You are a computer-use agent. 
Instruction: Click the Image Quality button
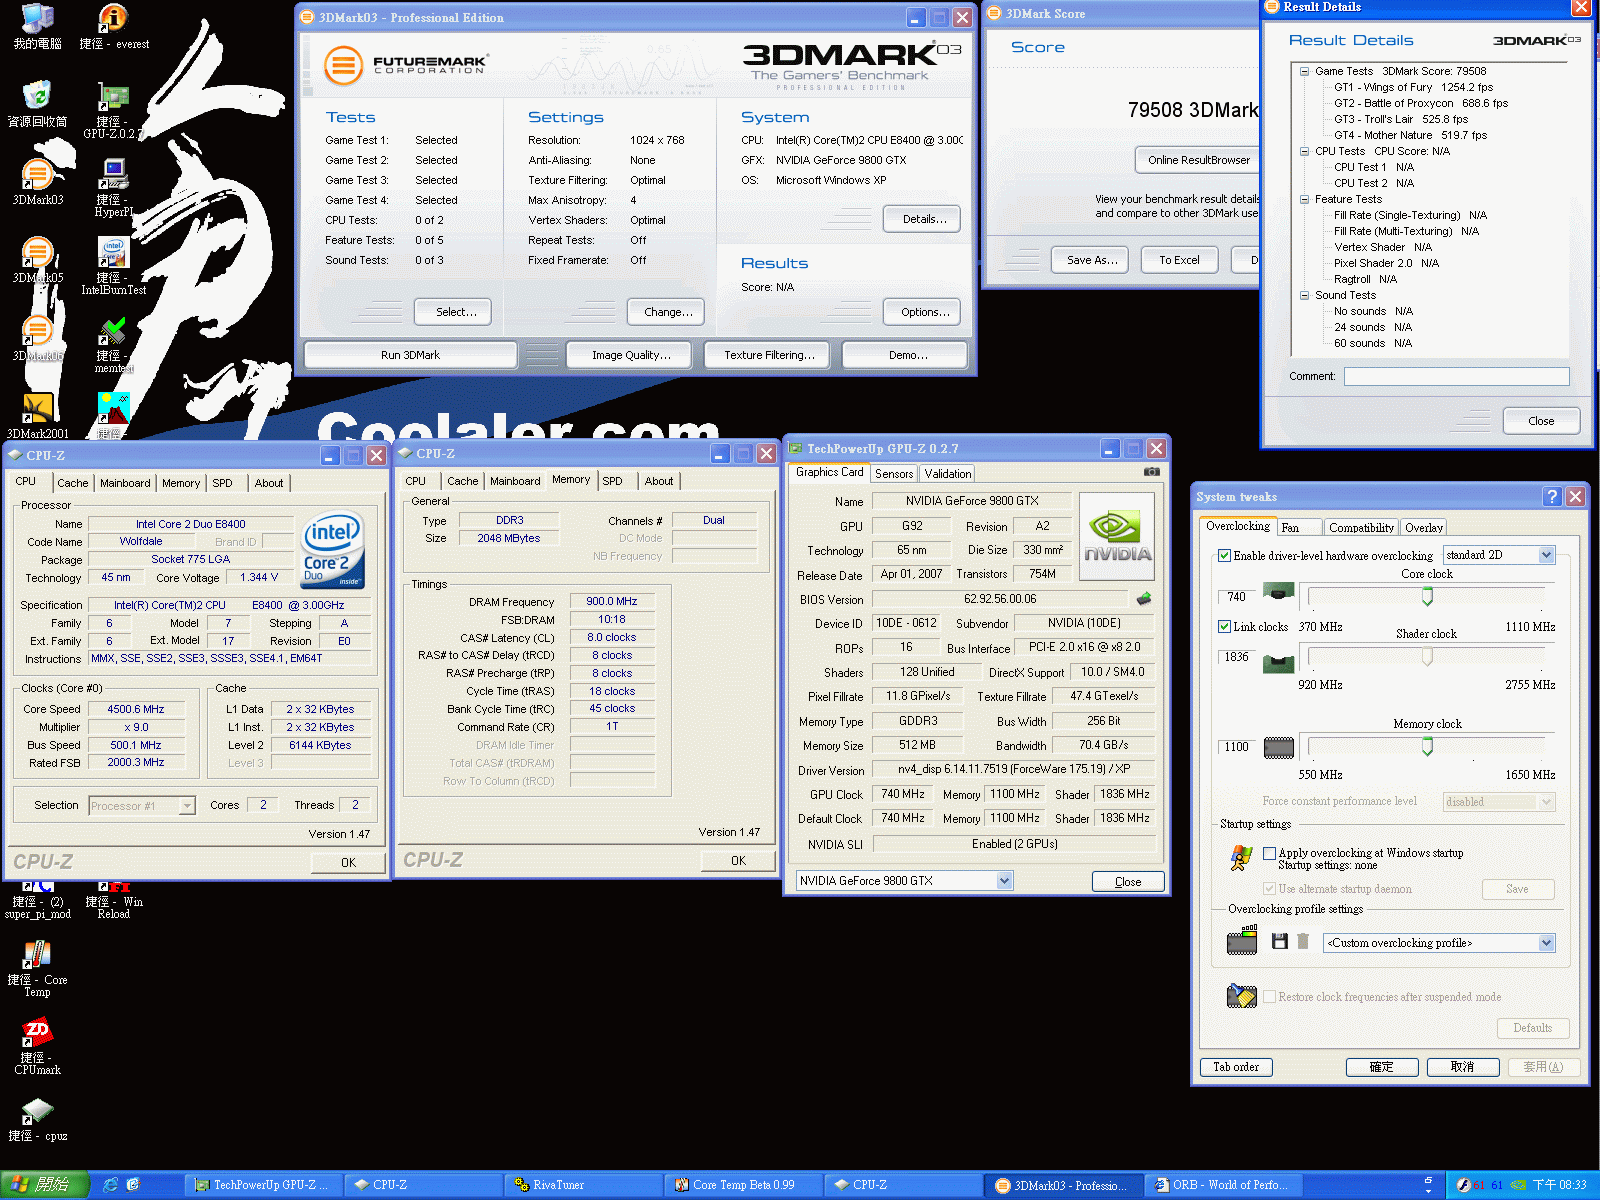[x=631, y=355]
